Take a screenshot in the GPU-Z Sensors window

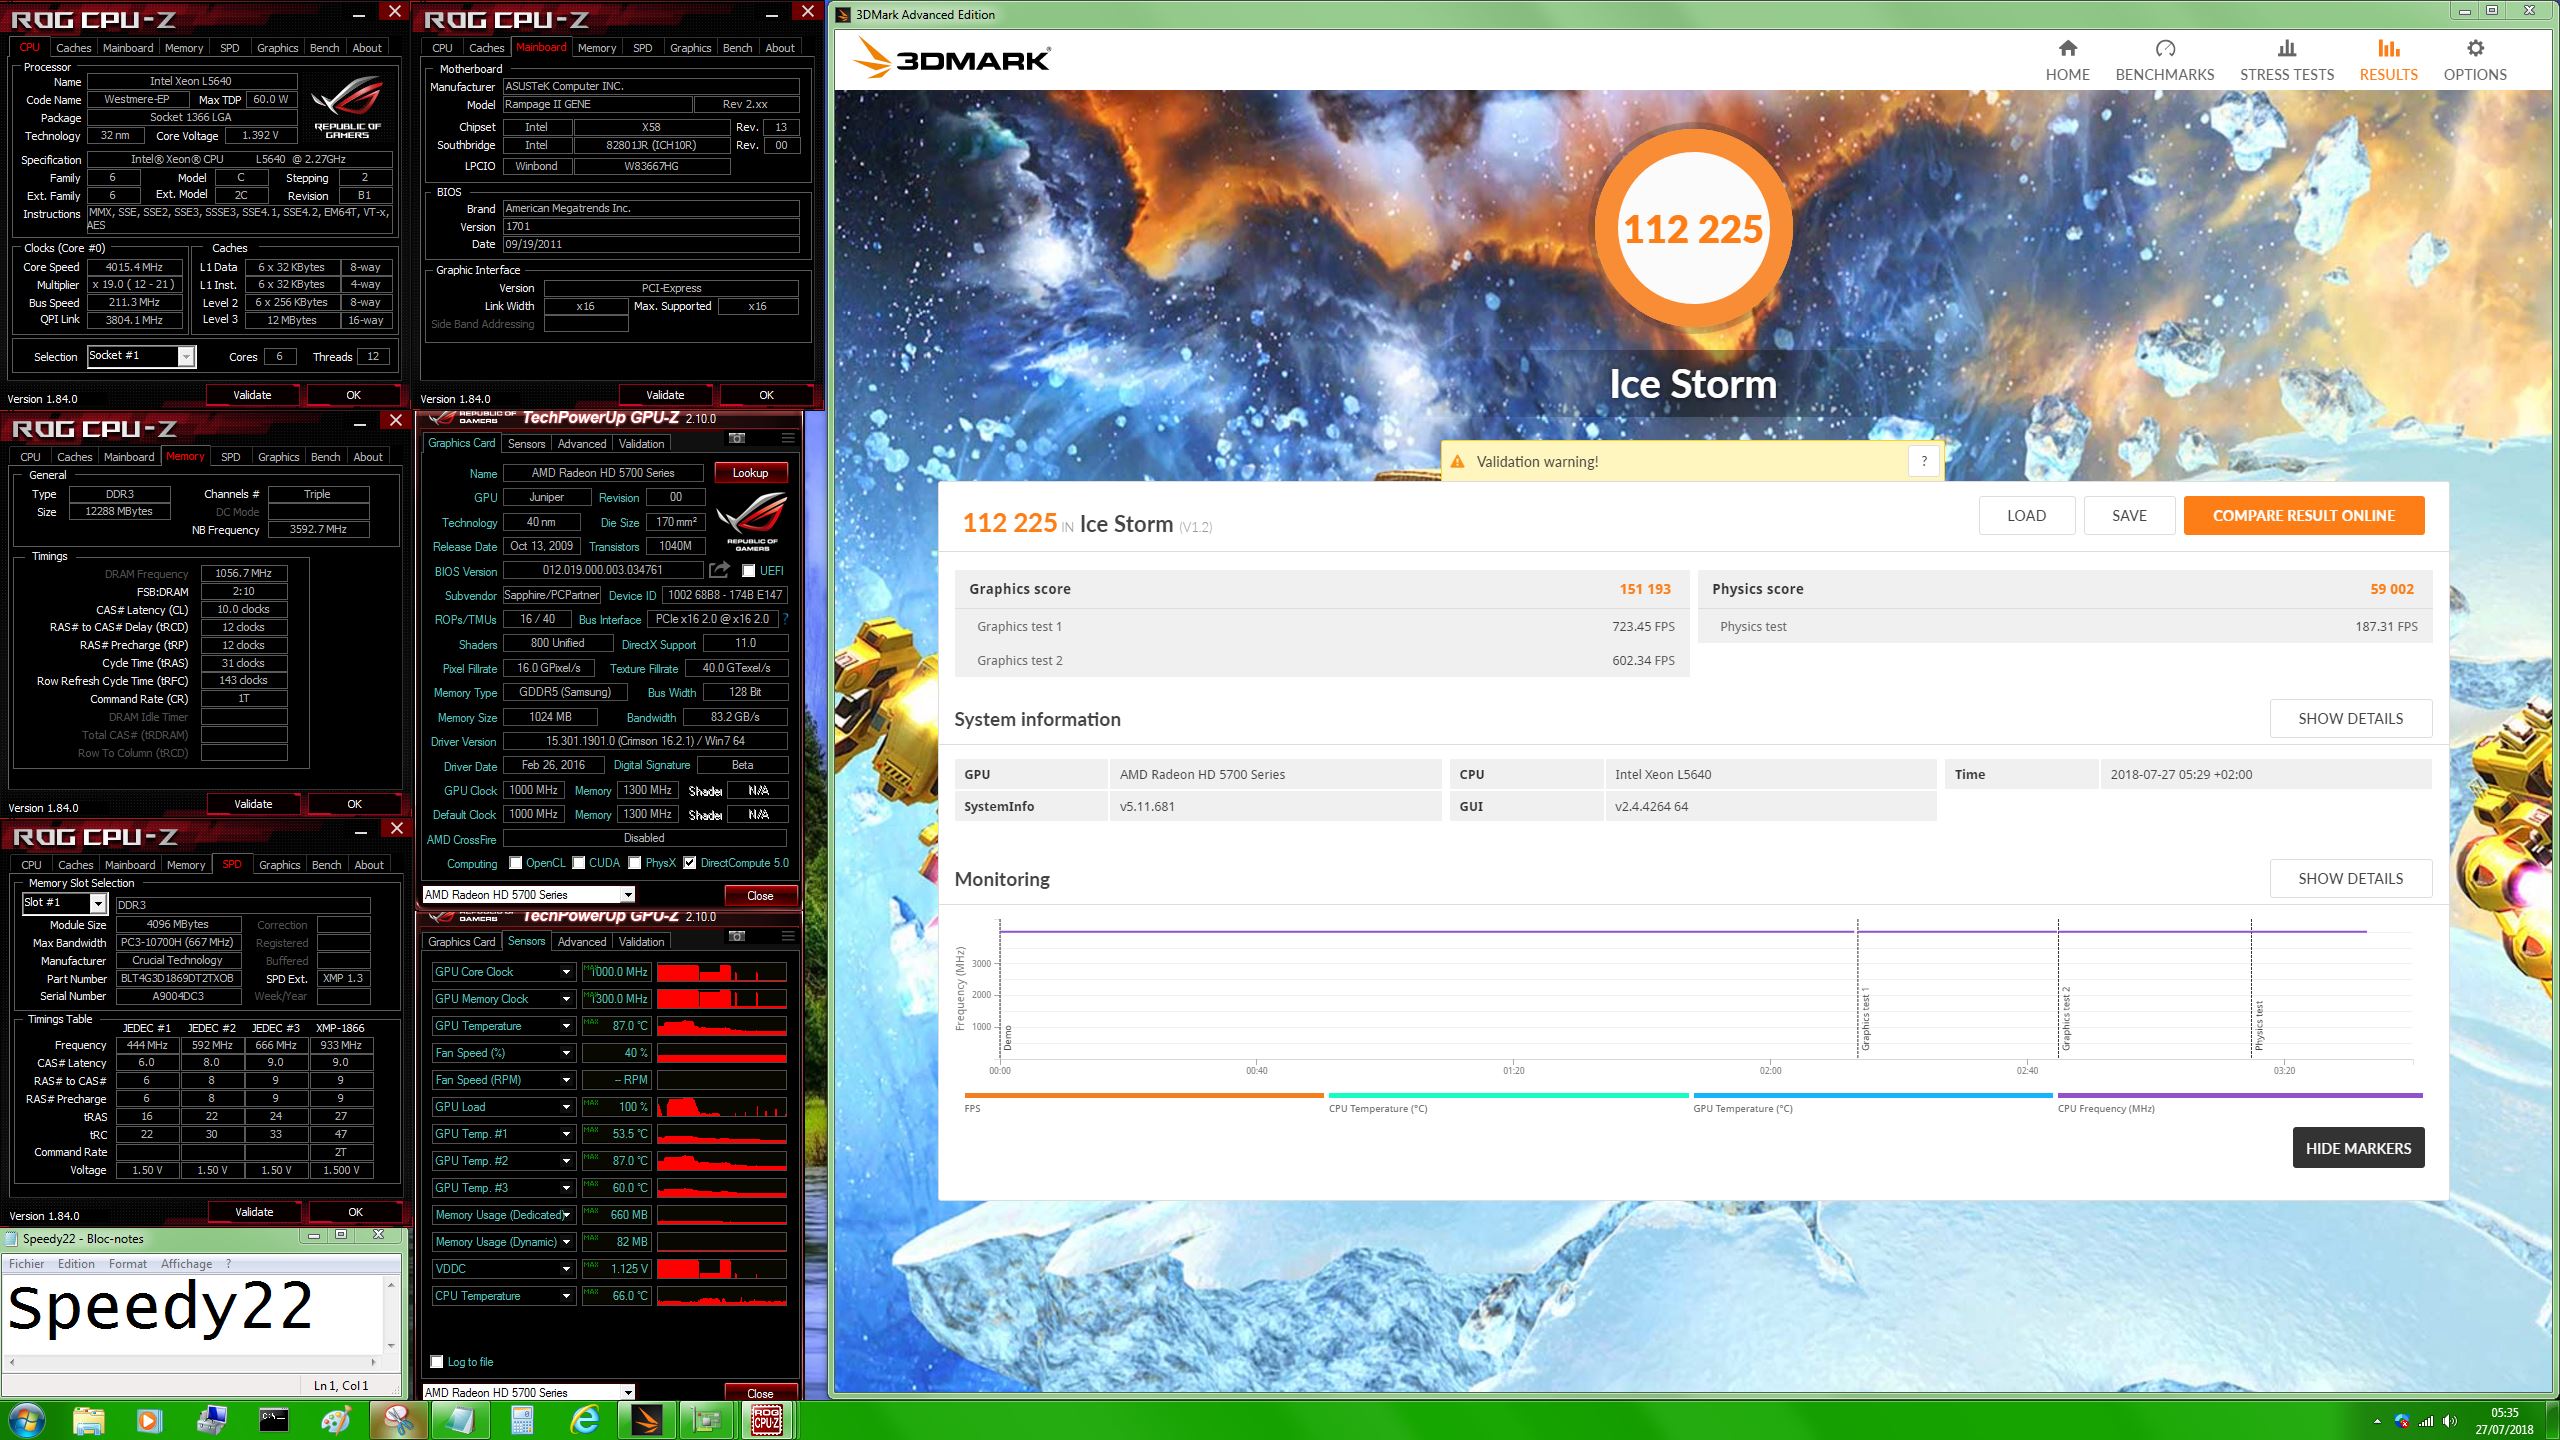(x=737, y=936)
